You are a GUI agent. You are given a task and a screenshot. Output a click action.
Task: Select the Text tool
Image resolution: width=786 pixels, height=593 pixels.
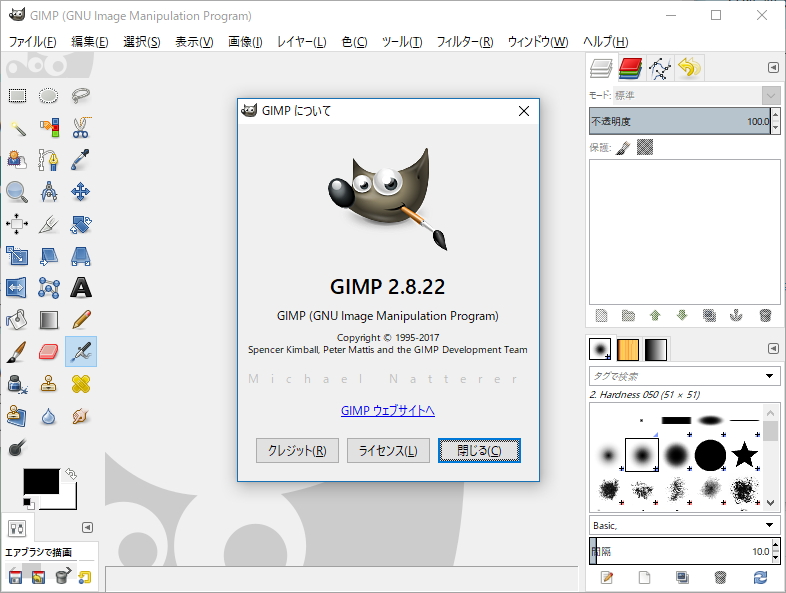pos(81,288)
